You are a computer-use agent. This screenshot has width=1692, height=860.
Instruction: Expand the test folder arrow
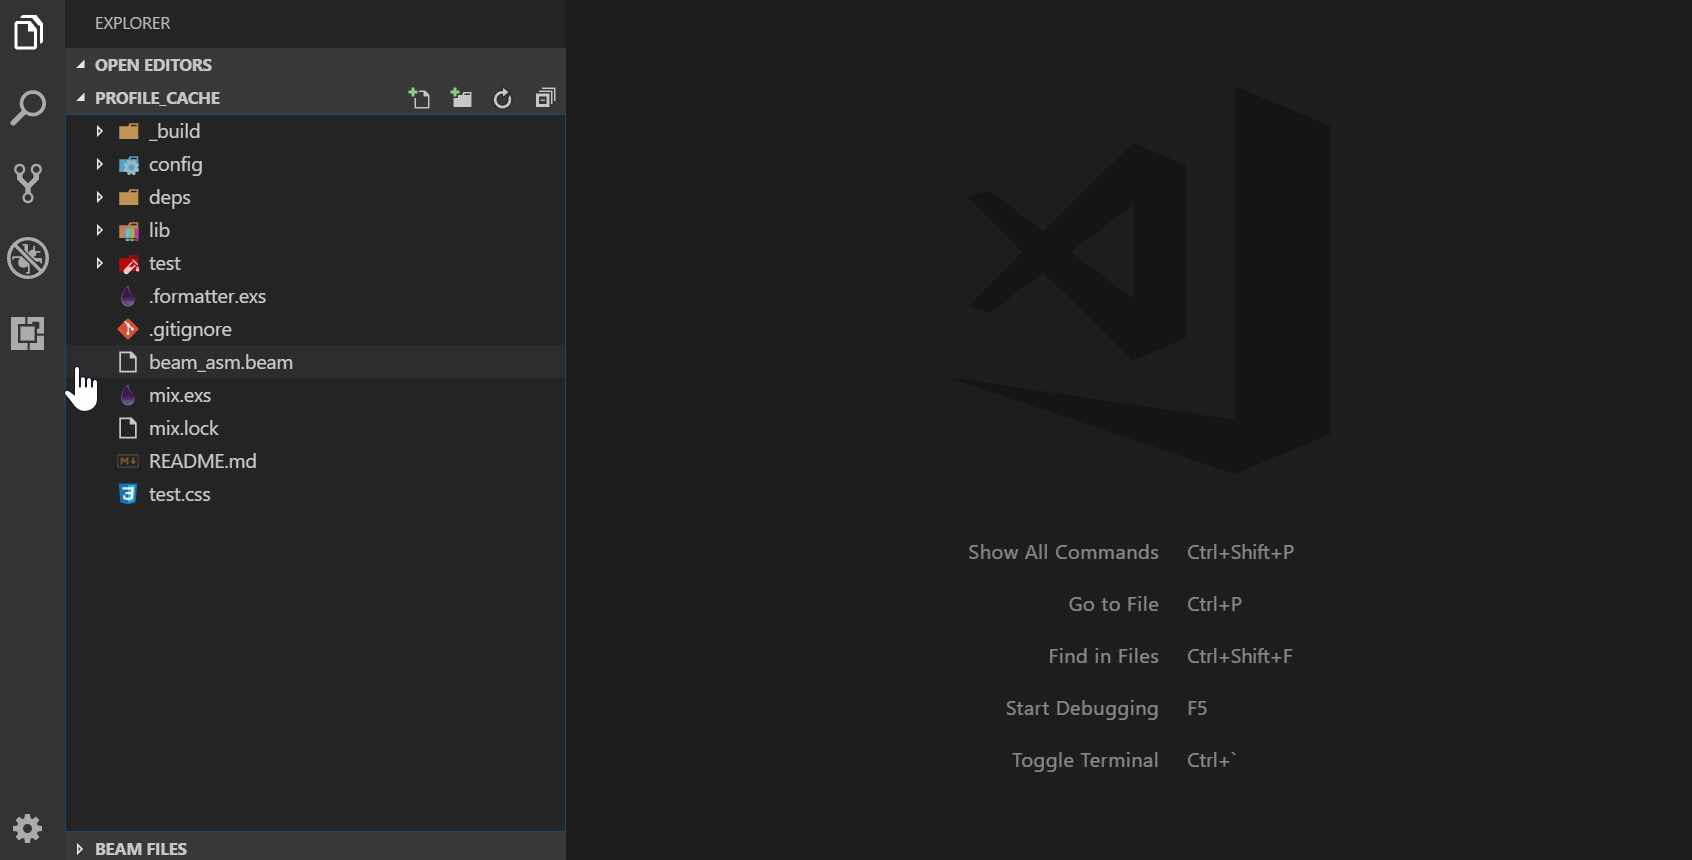pos(99,263)
